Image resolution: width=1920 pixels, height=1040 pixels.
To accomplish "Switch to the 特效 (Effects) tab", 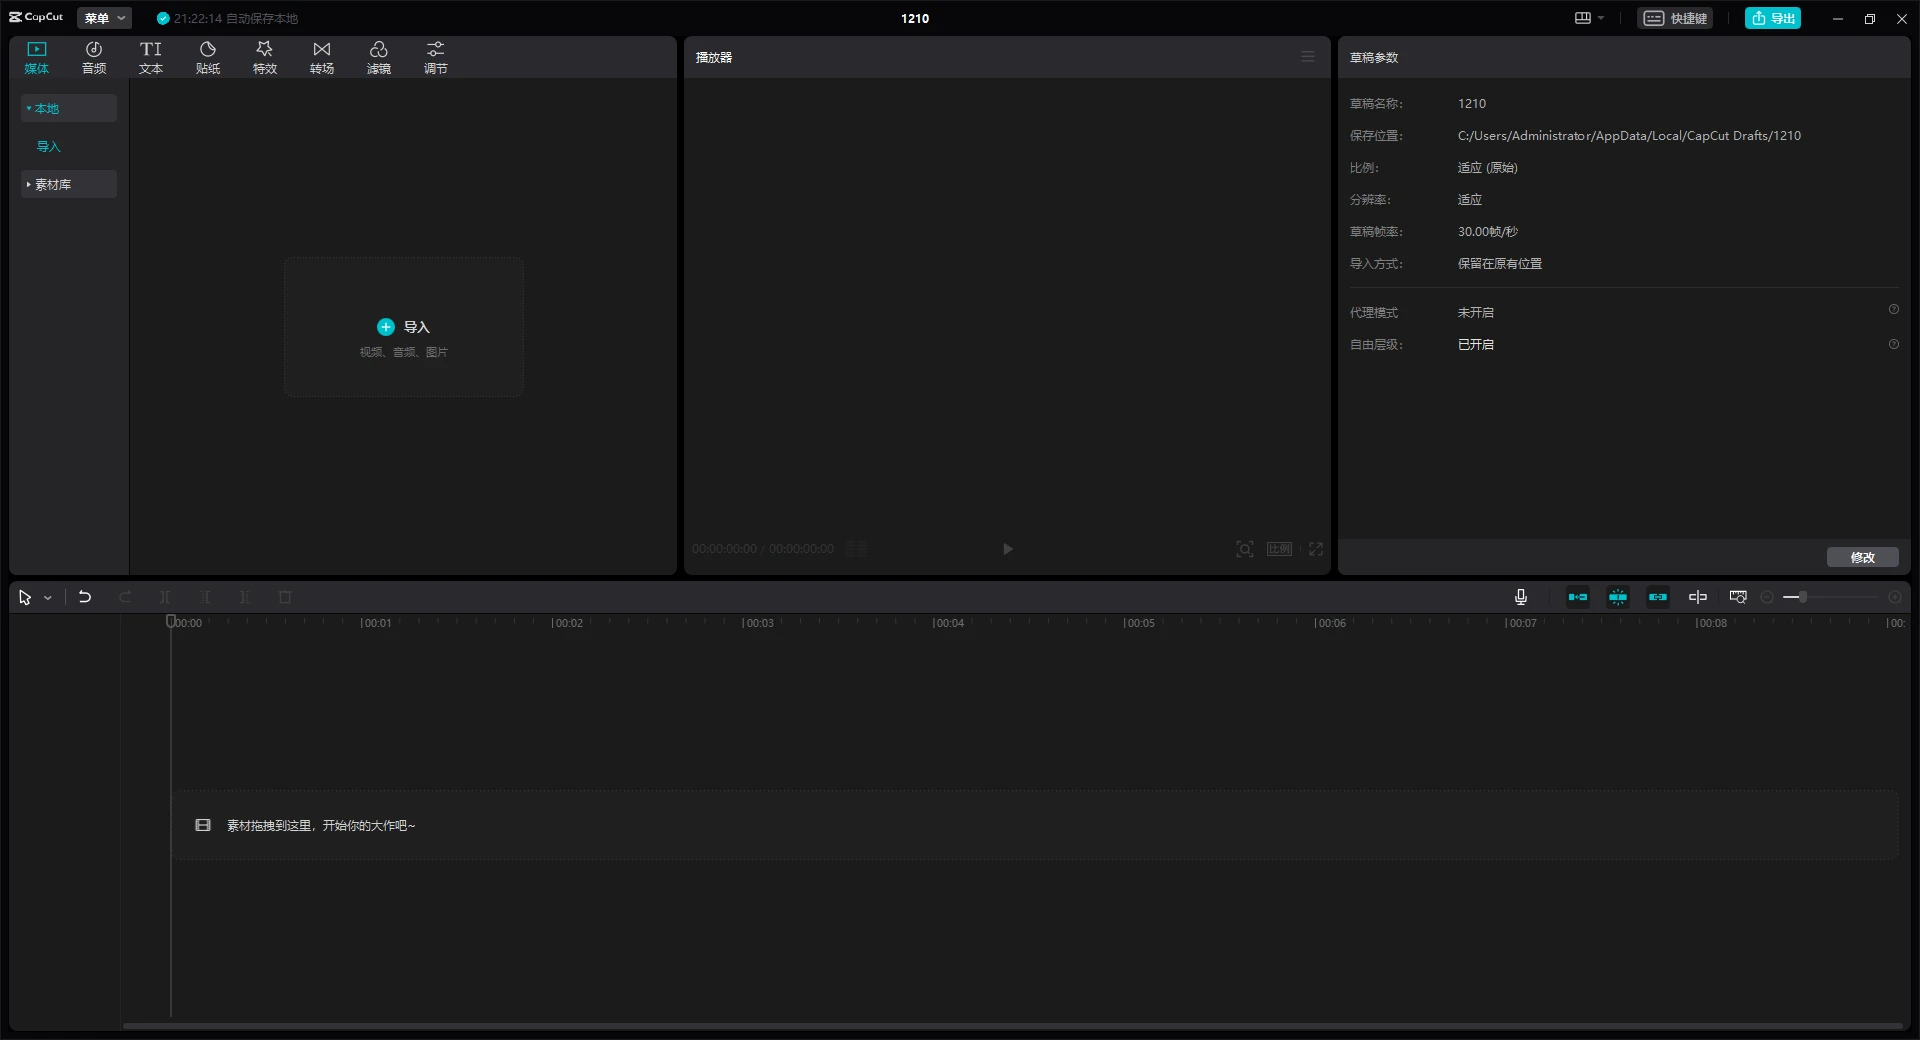I will click(265, 58).
